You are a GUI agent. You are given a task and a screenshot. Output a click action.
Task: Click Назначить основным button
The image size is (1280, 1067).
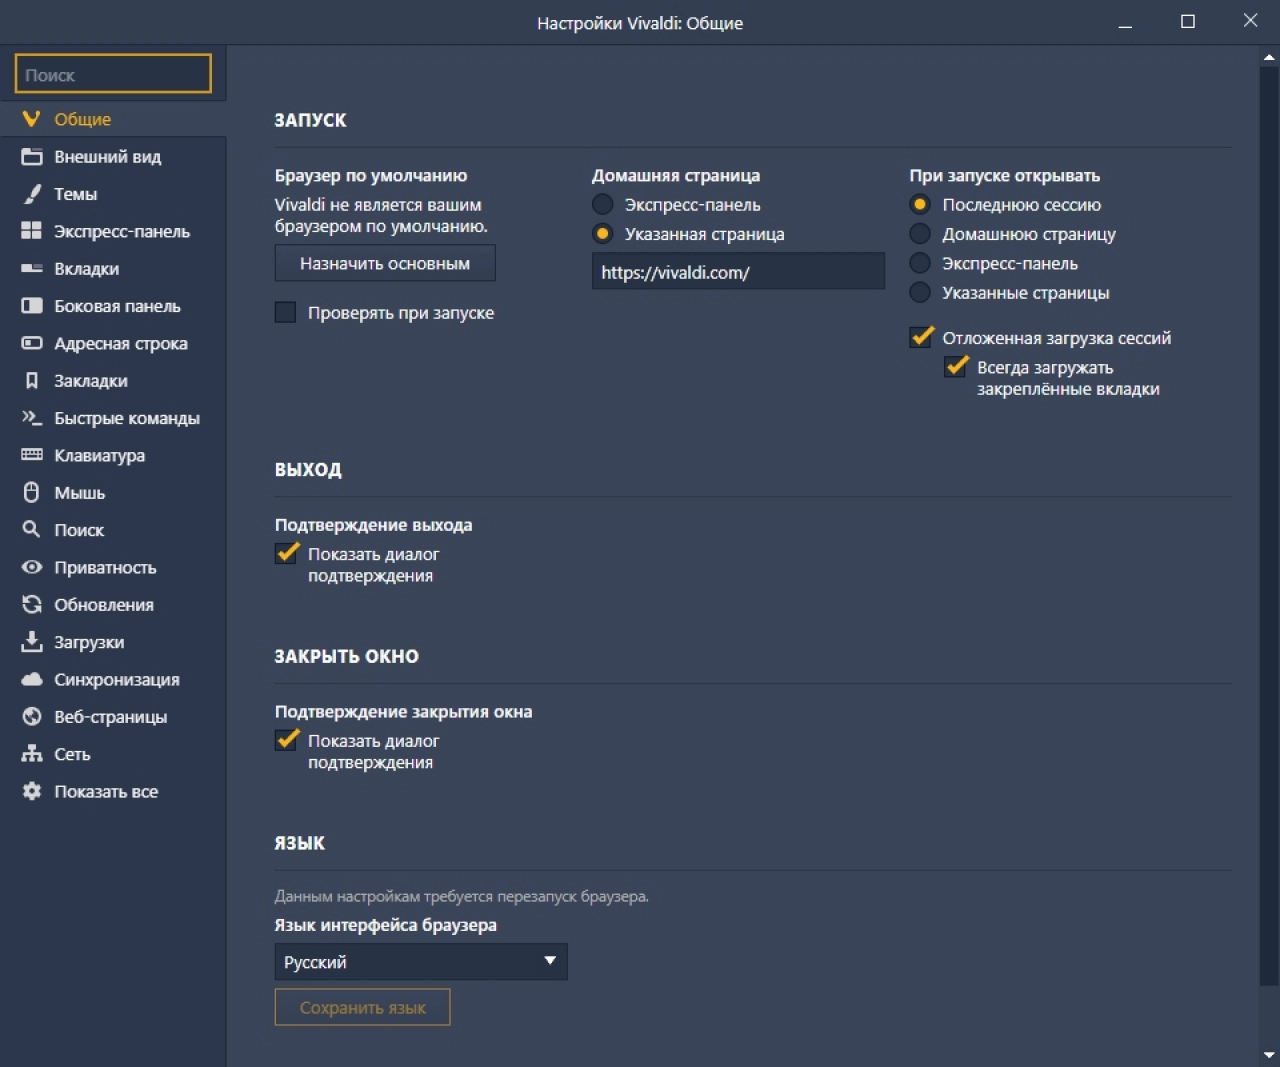385,264
